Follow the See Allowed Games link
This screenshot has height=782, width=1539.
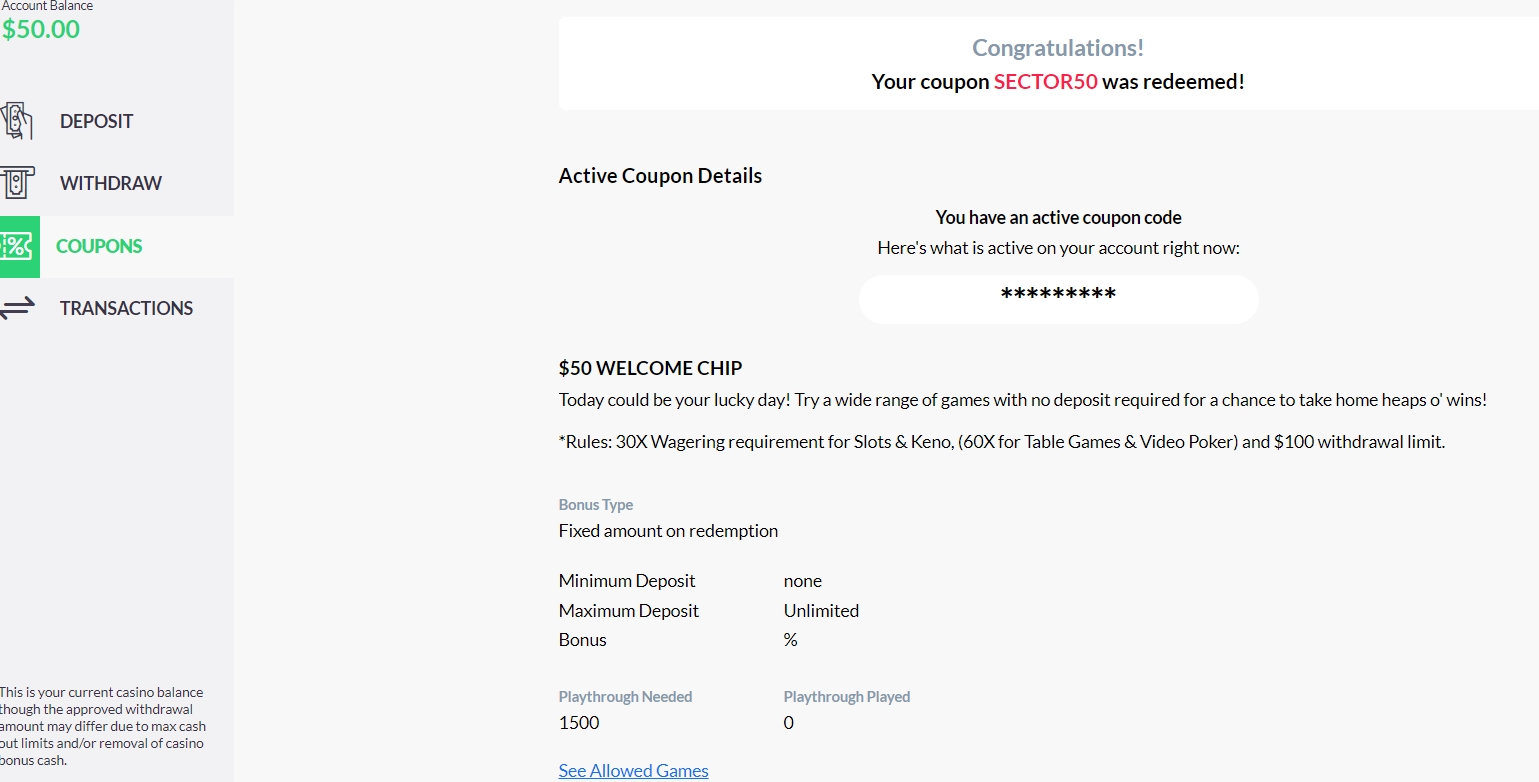(x=633, y=770)
